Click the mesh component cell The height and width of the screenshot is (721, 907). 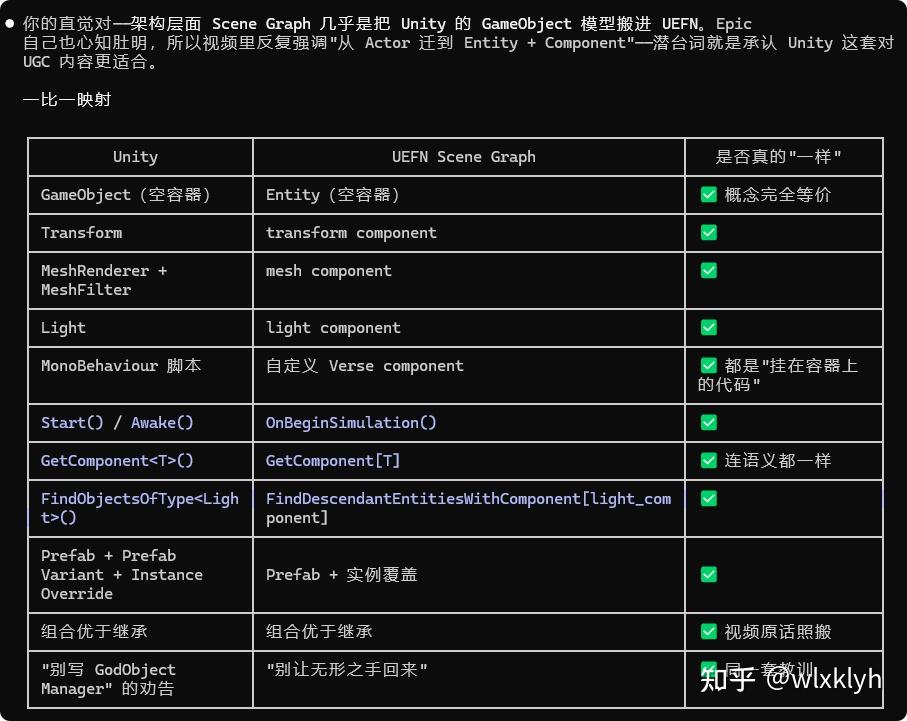click(x=469, y=280)
